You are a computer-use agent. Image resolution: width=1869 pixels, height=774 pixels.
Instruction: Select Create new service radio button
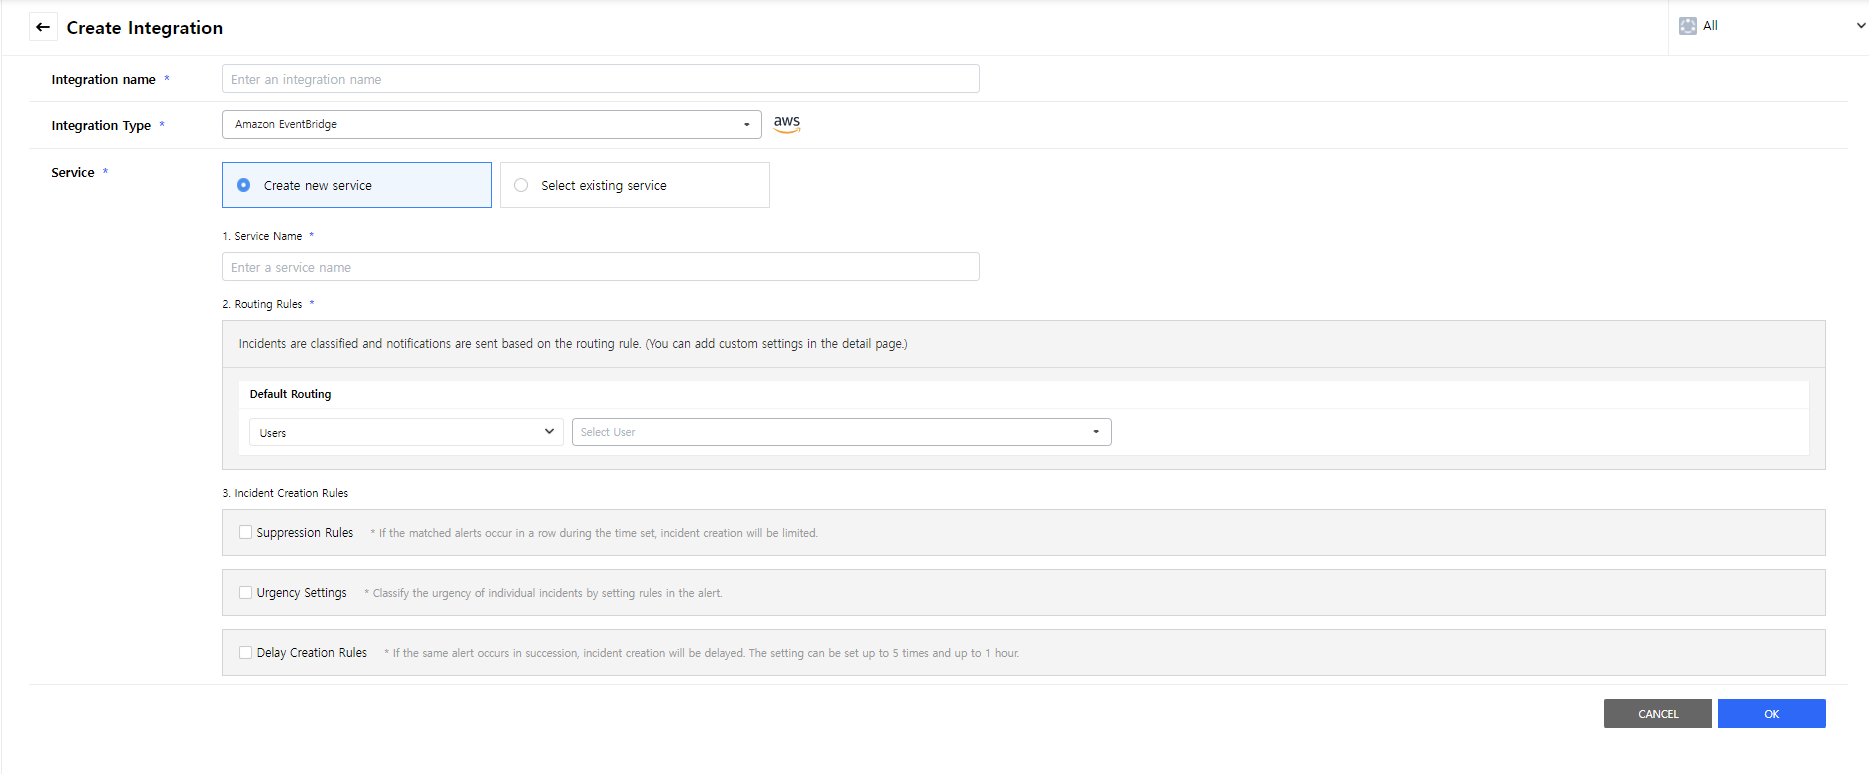pos(244,185)
